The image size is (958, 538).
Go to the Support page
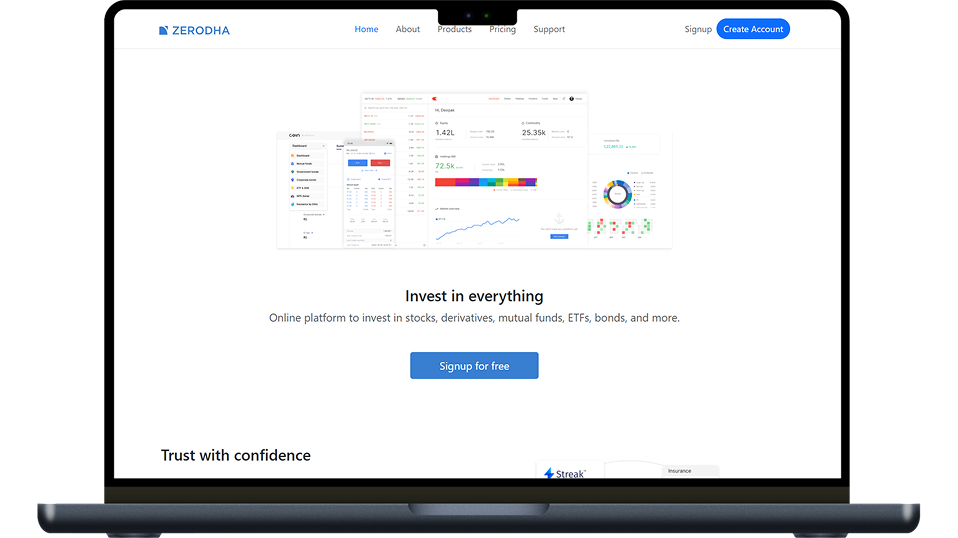coord(549,29)
